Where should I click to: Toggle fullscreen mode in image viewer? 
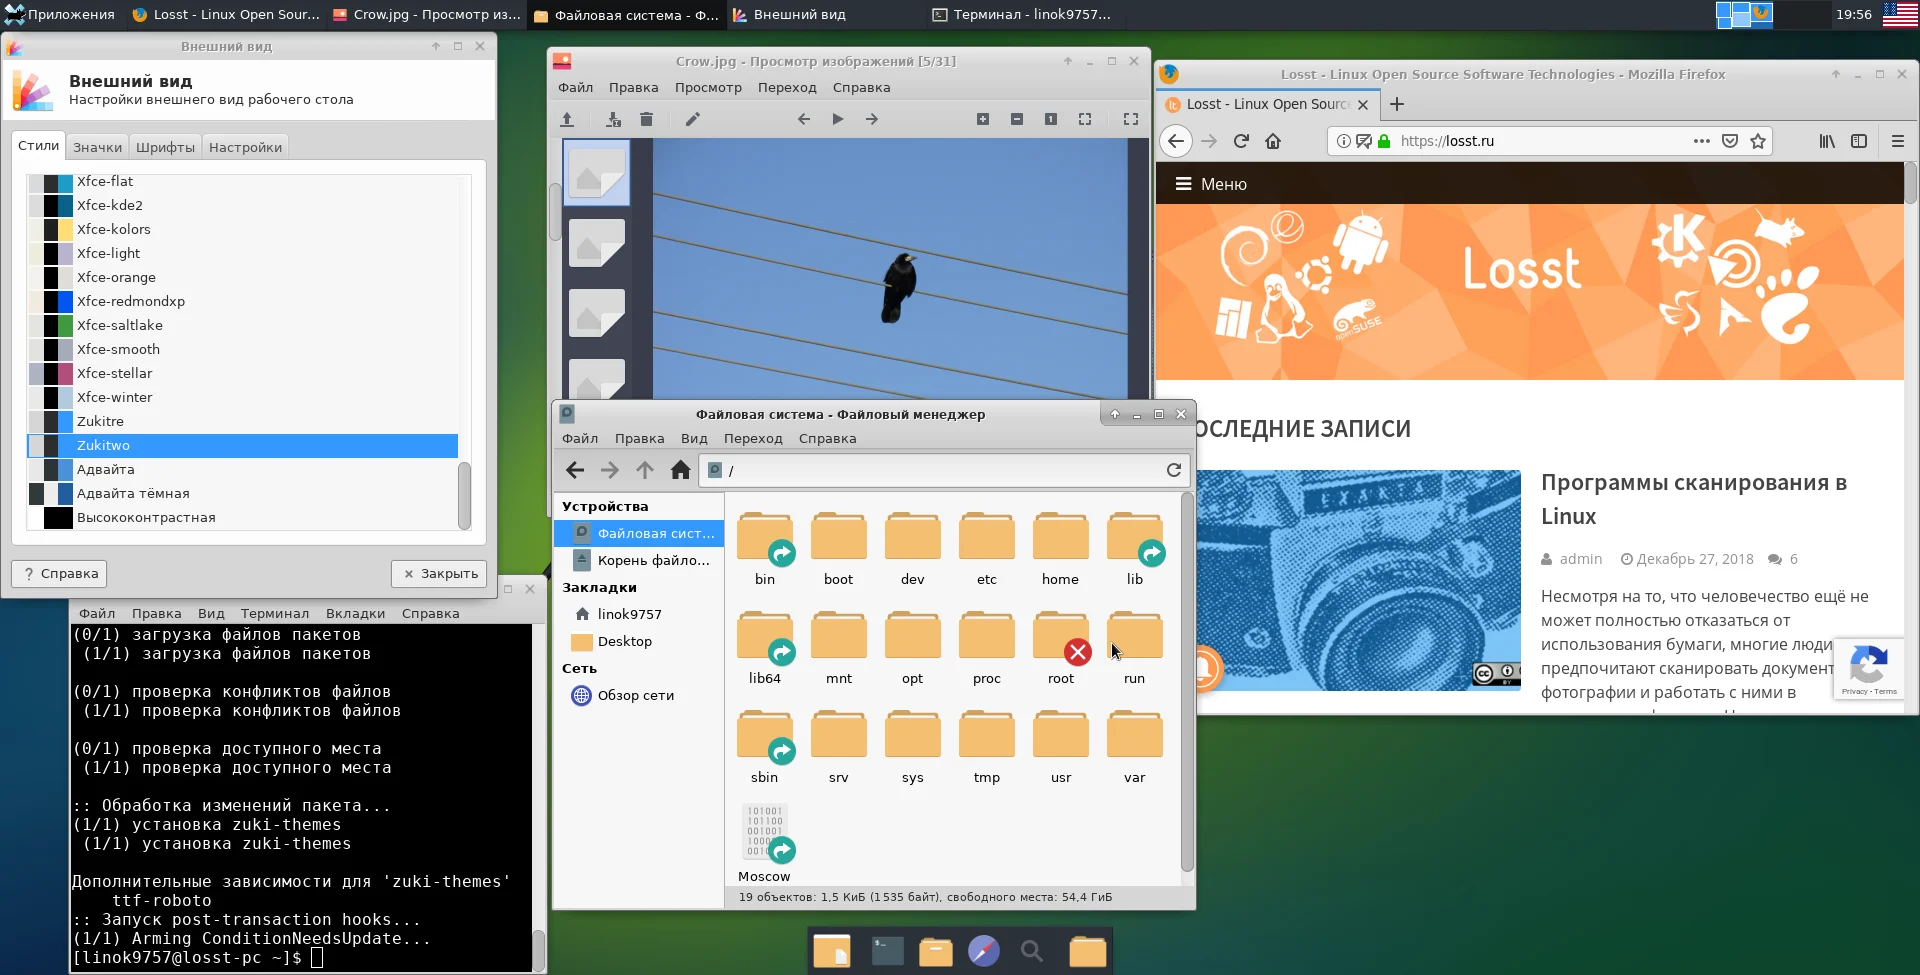[1131, 119]
